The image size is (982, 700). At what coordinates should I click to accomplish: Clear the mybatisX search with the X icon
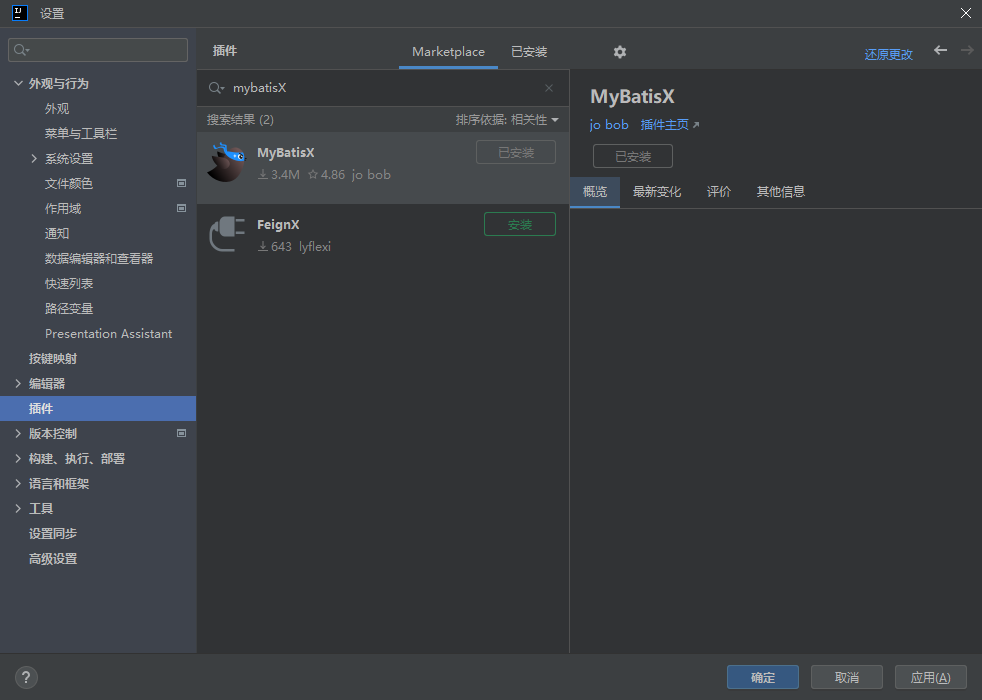pyautogui.click(x=549, y=88)
